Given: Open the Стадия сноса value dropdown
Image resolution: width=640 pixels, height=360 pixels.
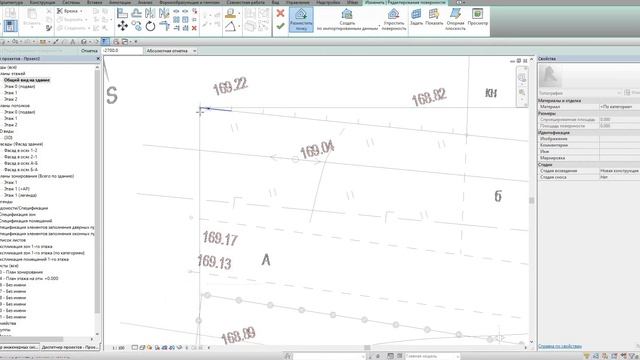Looking at the screenshot, I should 620,177.
